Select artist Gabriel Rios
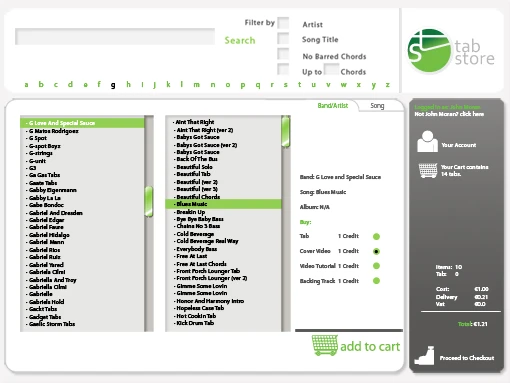 point(44,250)
